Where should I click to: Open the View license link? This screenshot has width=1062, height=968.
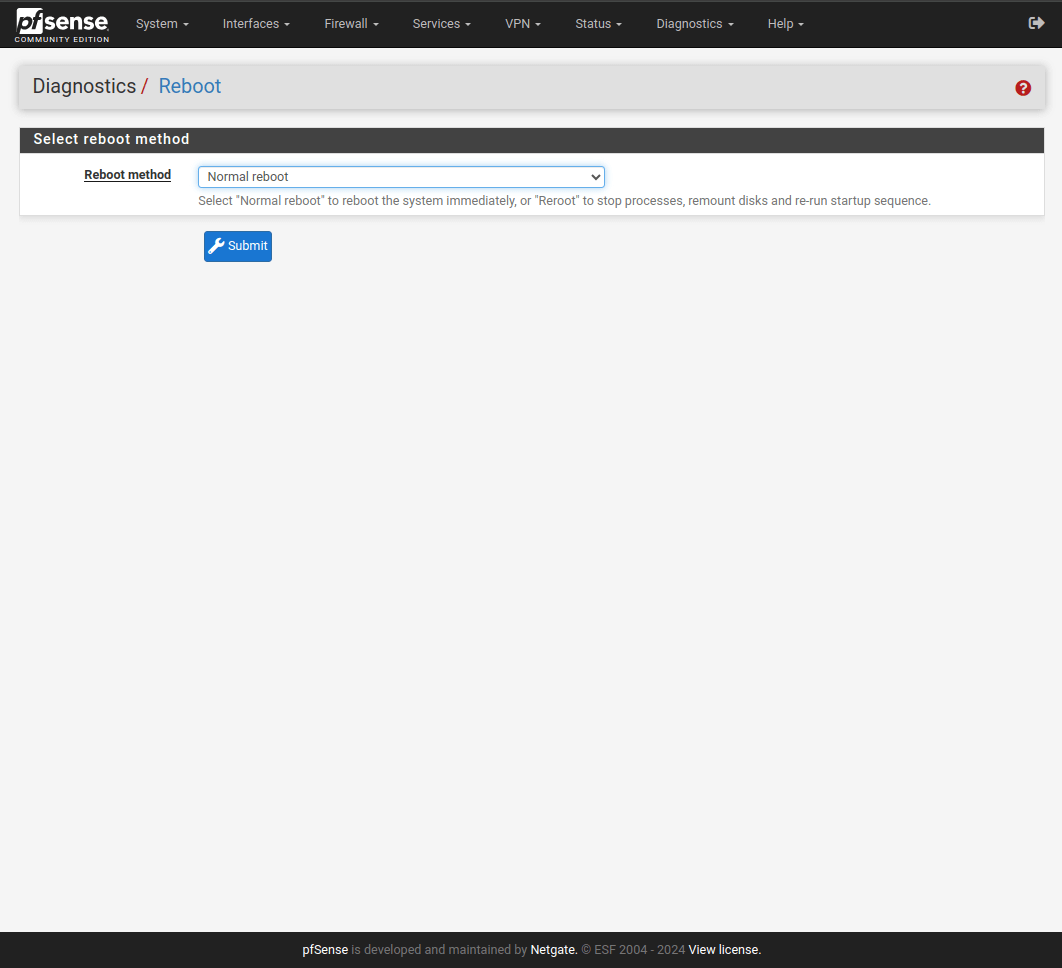coord(724,950)
